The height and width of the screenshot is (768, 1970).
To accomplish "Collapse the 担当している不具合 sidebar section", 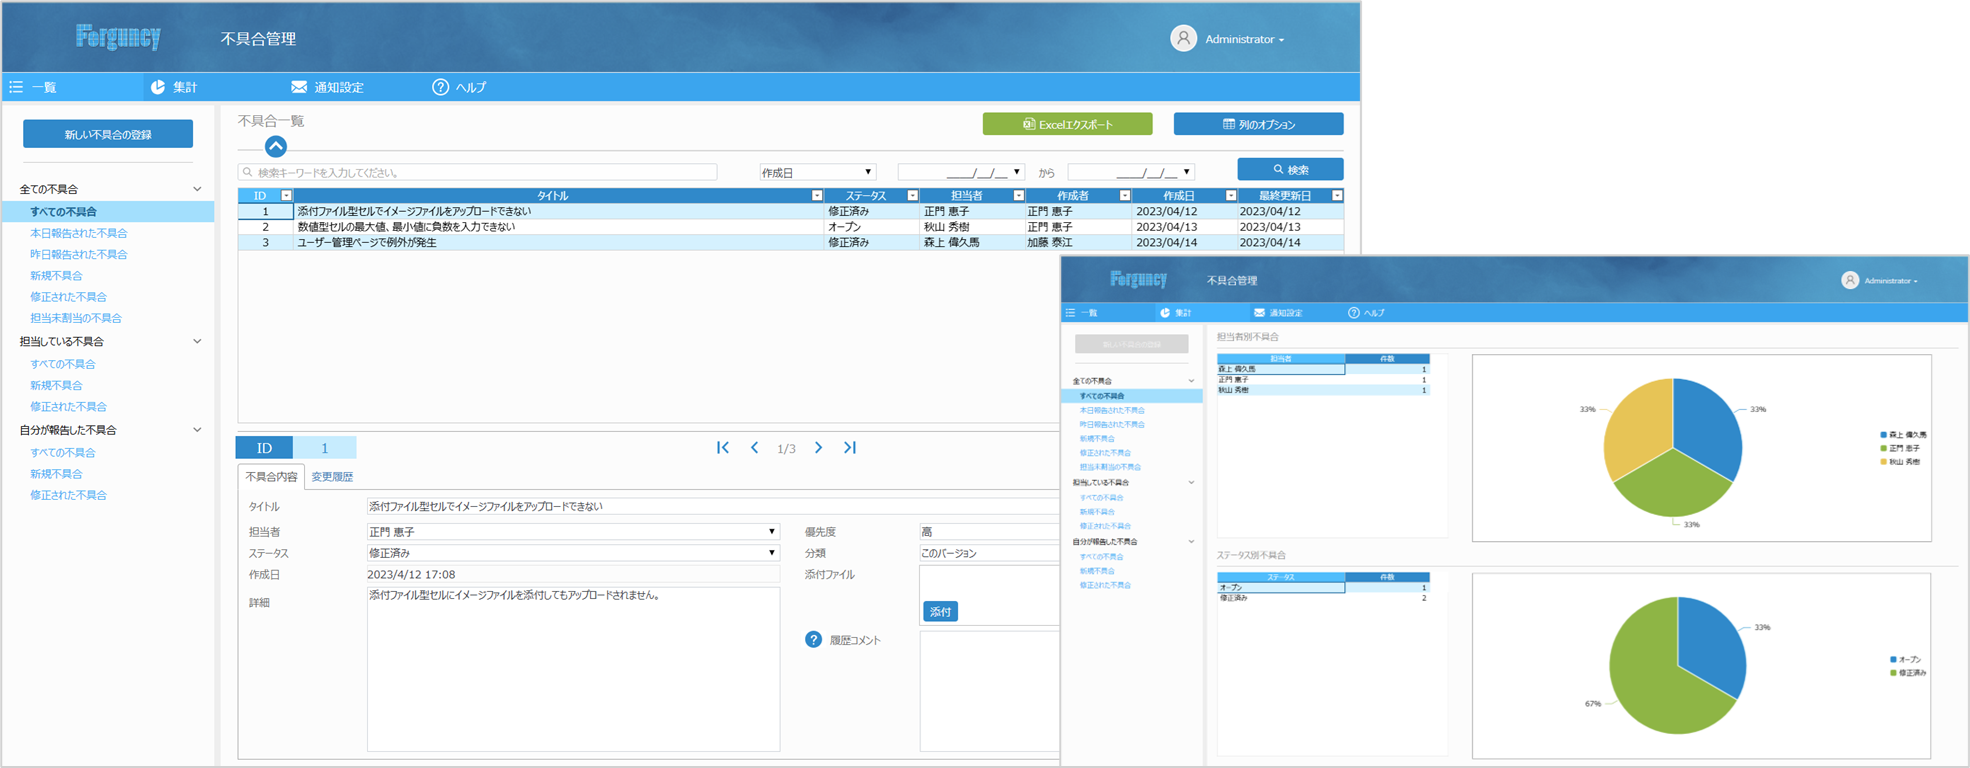I will [x=197, y=342].
